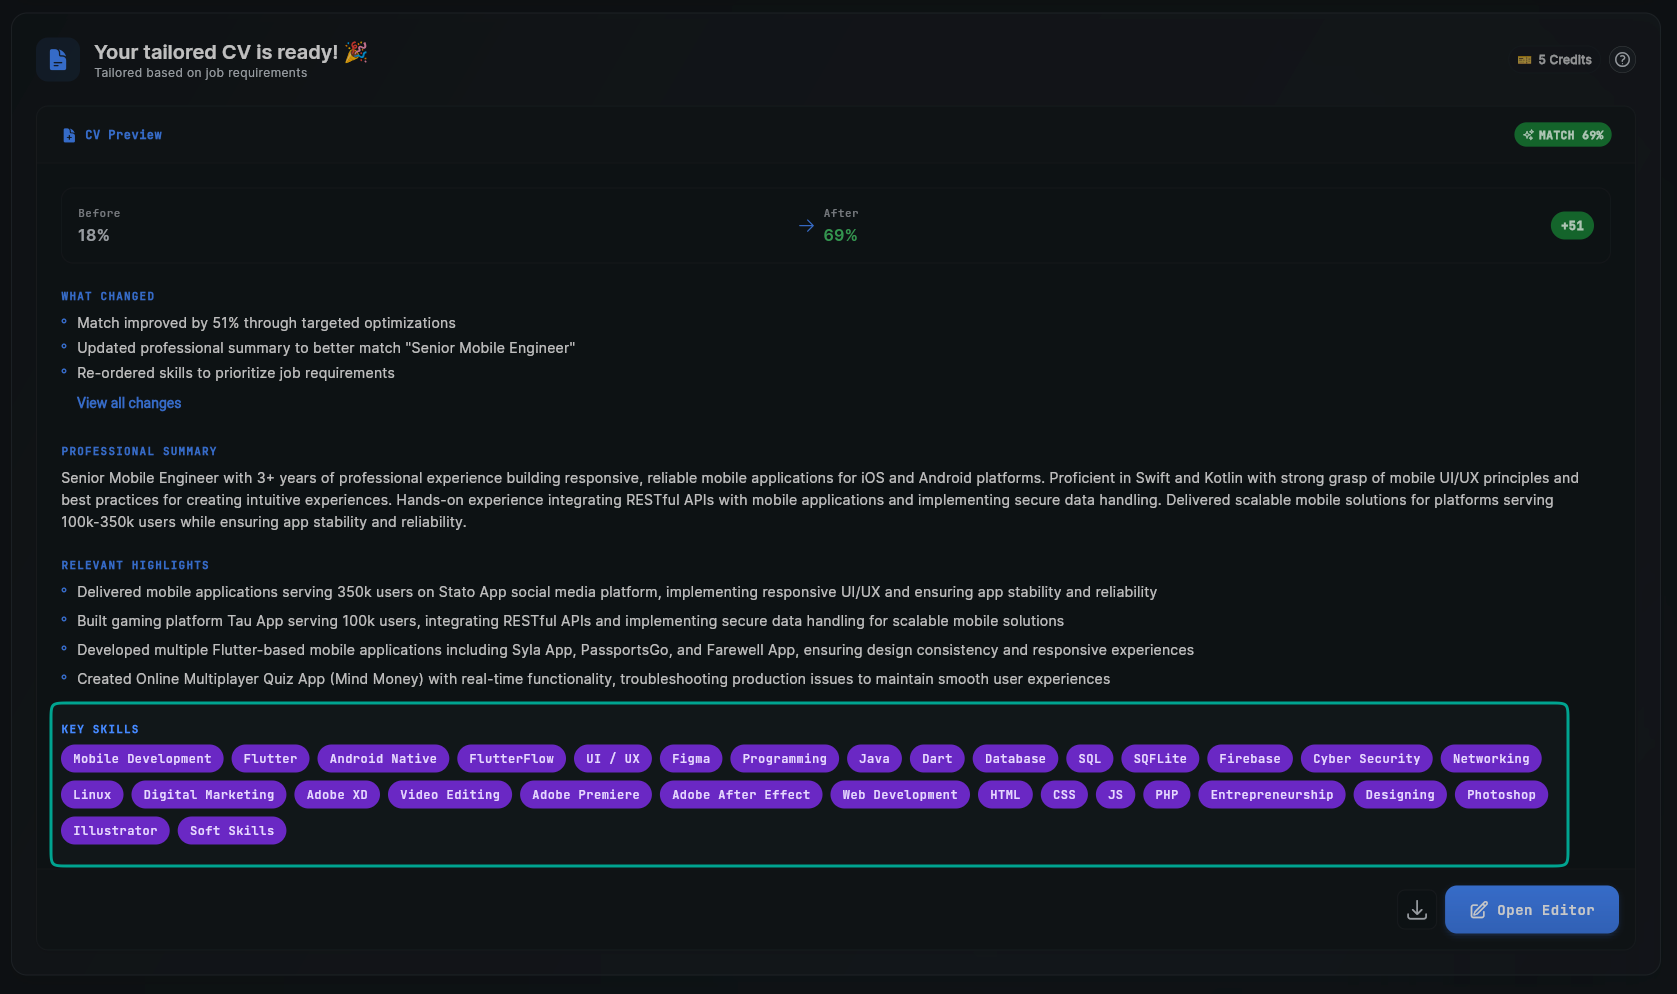The height and width of the screenshot is (994, 1677).
Task: Click the pencil icon on Open Editor
Action: click(1478, 910)
